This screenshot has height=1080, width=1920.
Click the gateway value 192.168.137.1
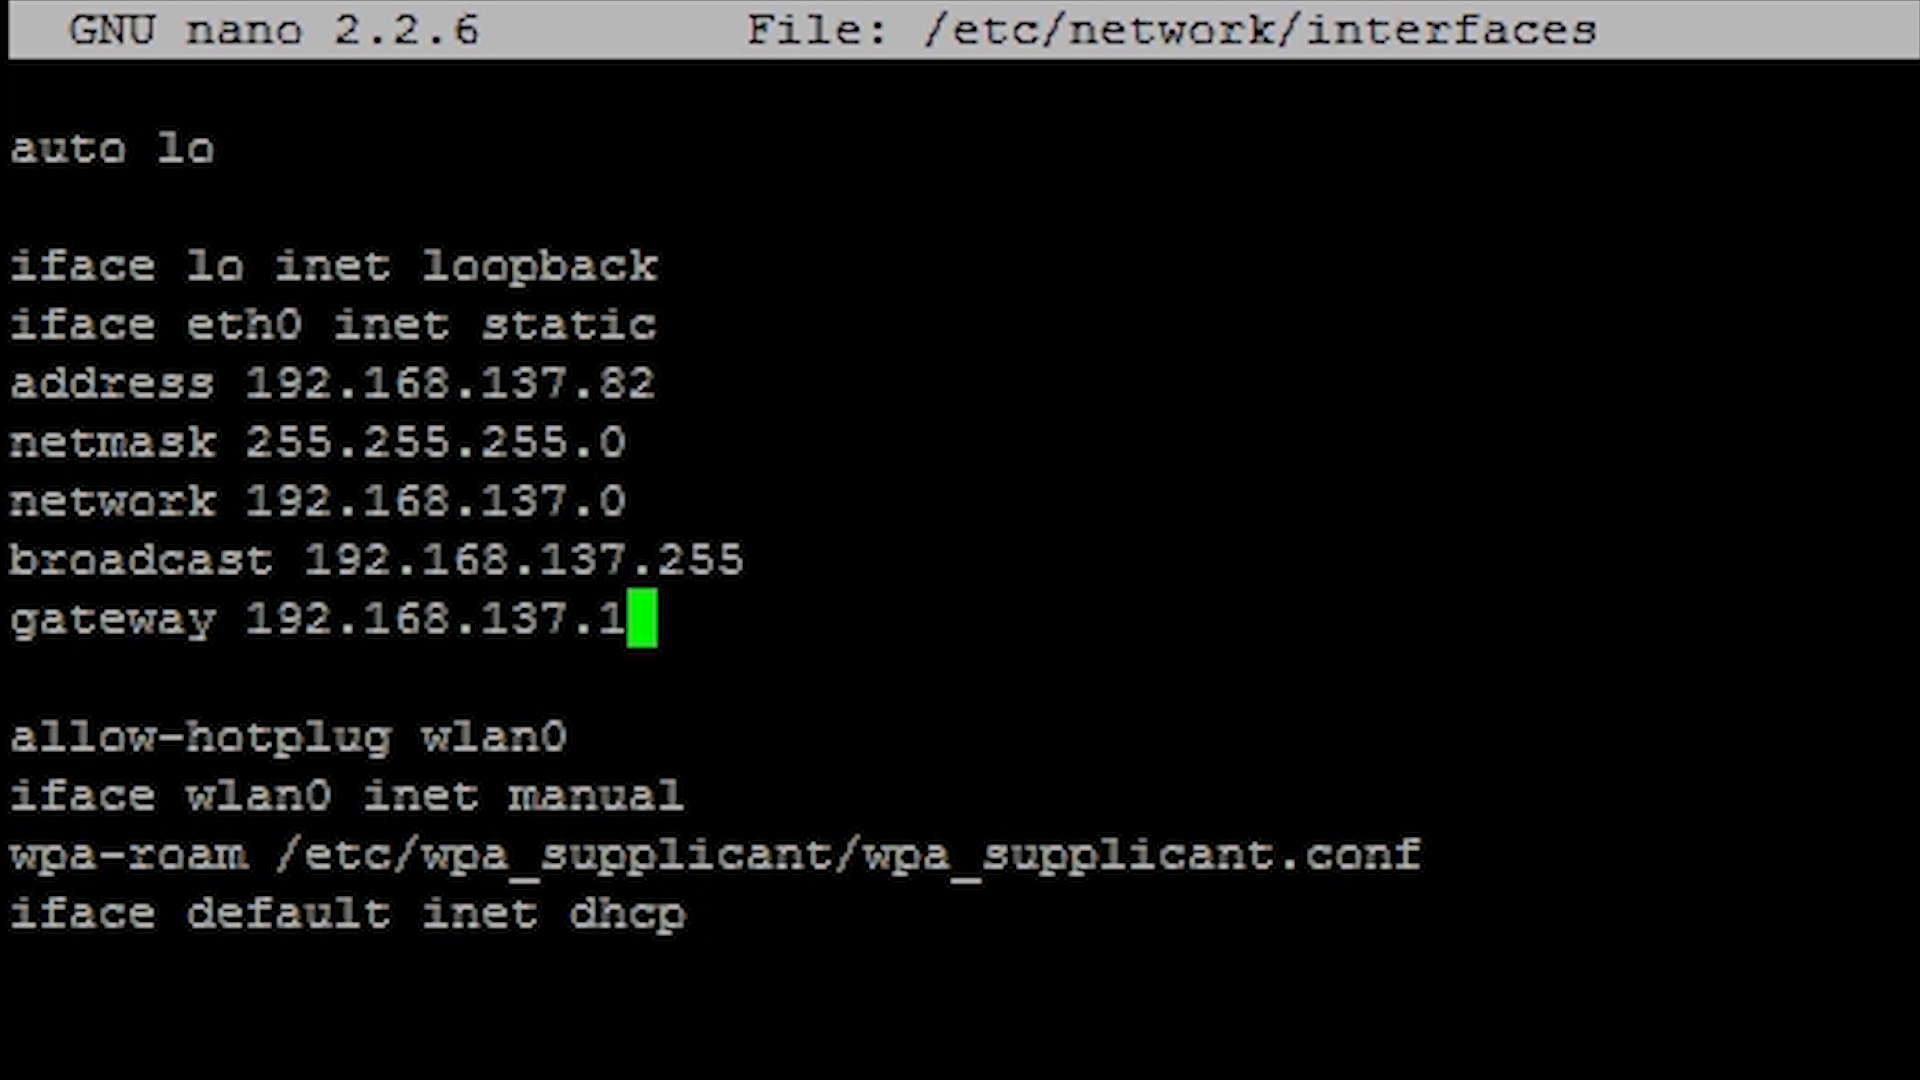click(x=436, y=619)
